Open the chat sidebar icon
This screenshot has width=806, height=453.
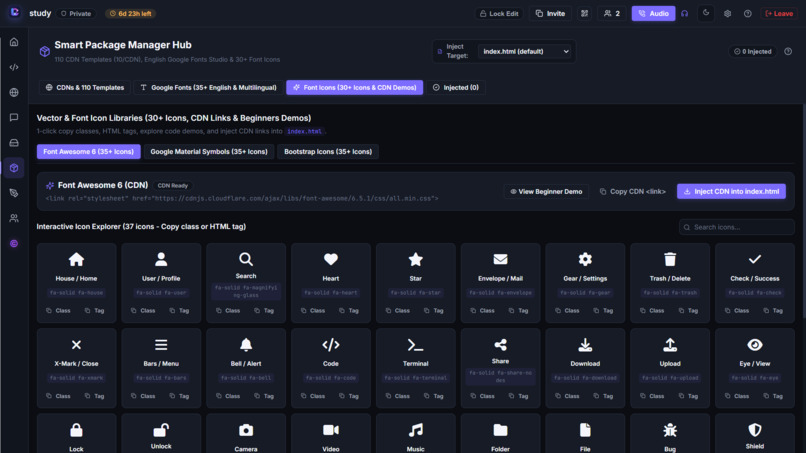(x=14, y=118)
